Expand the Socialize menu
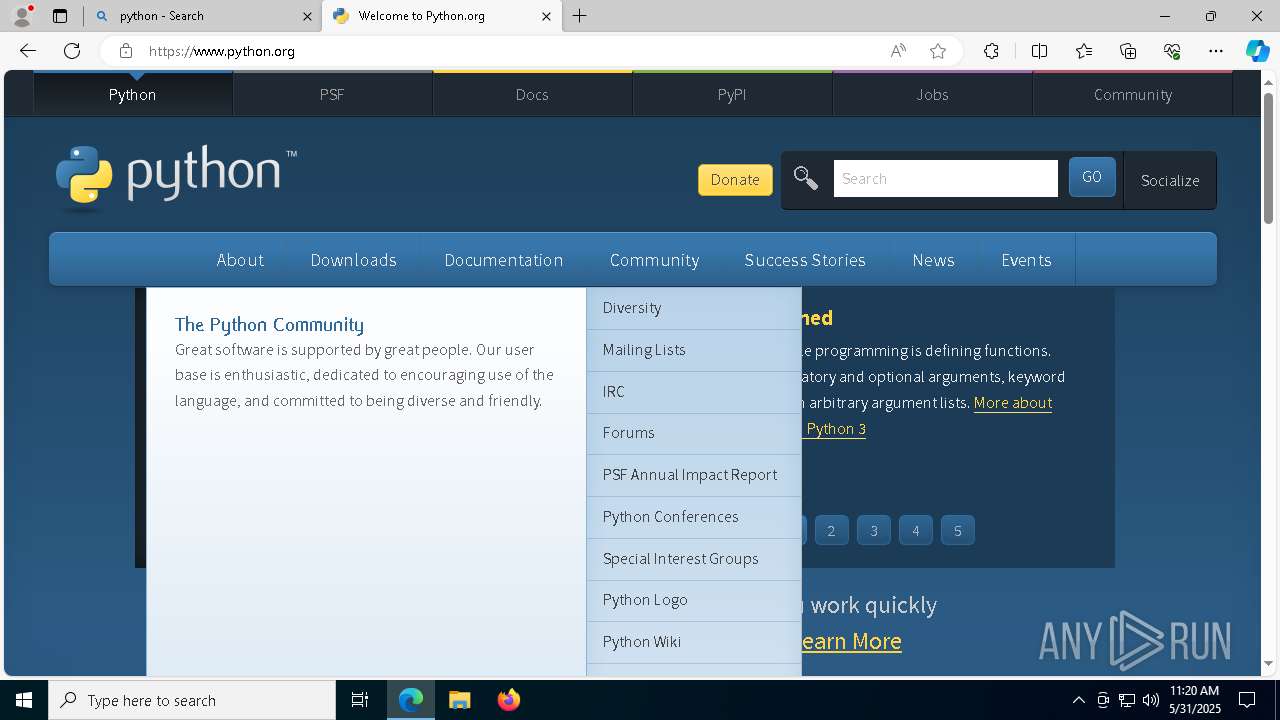Image resolution: width=1280 pixels, height=720 pixels. (x=1170, y=180)
